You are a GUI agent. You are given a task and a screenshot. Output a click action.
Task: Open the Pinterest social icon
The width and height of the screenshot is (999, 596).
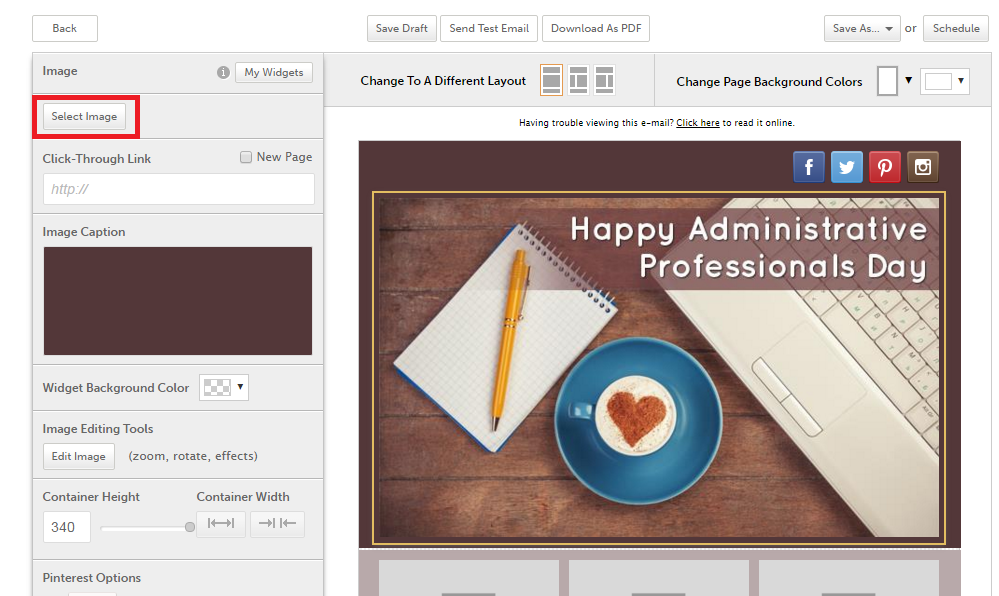(885, 167)
